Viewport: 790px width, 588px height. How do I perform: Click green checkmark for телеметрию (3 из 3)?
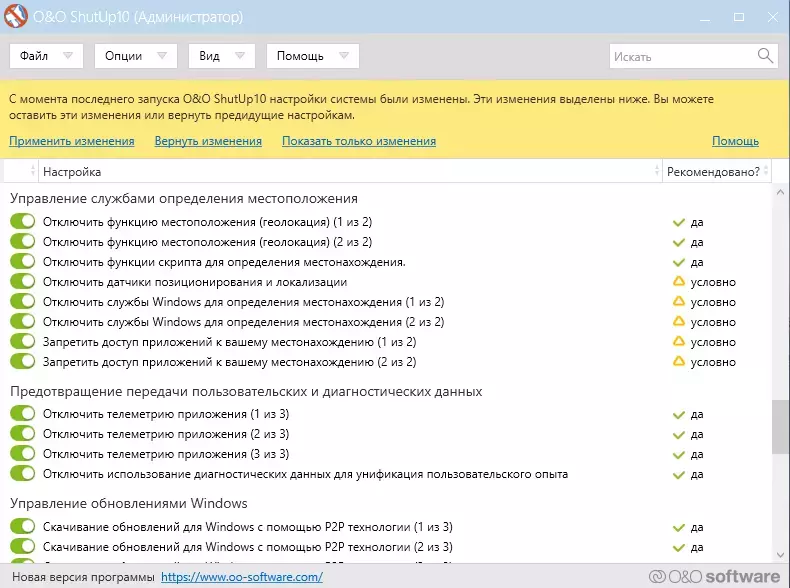coord(679,455)
